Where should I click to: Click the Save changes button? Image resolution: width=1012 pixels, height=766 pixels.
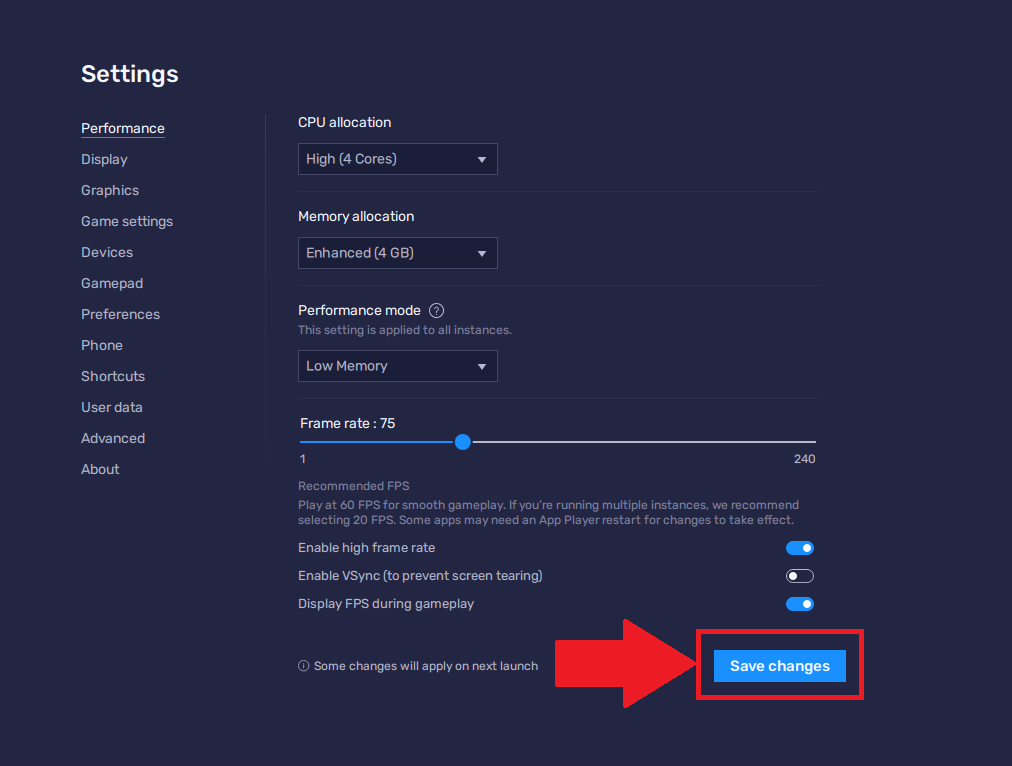coord(779,666)
